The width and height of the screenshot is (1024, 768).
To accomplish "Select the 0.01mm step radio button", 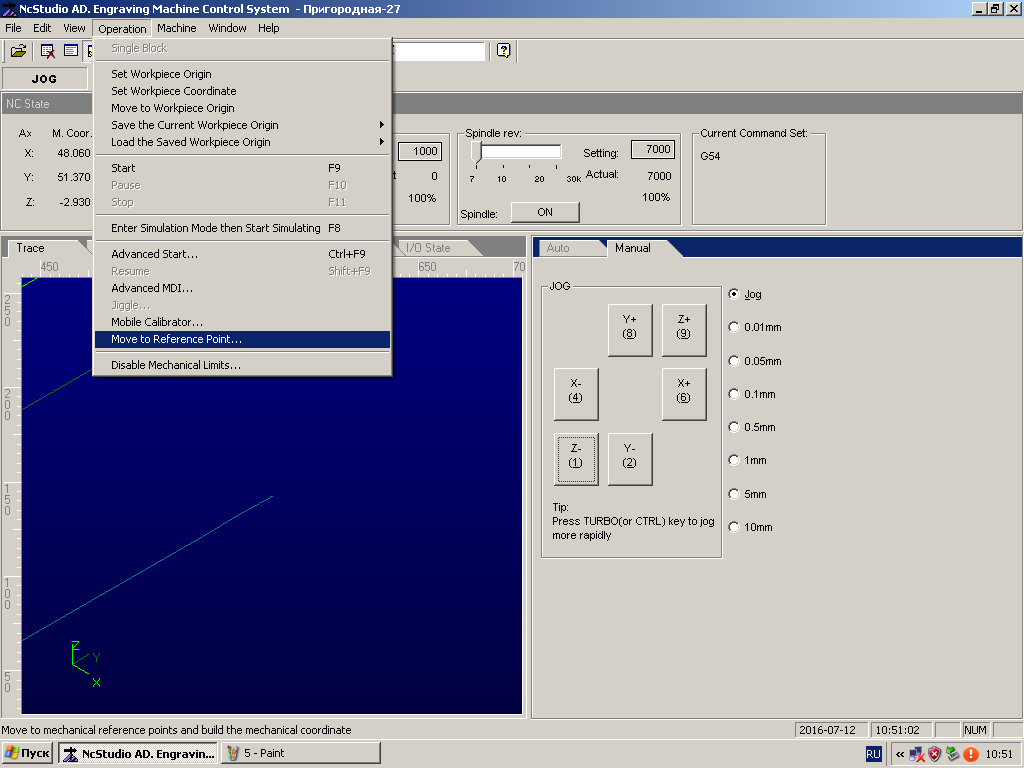I will pyautogui.click(x=734, y=327).
